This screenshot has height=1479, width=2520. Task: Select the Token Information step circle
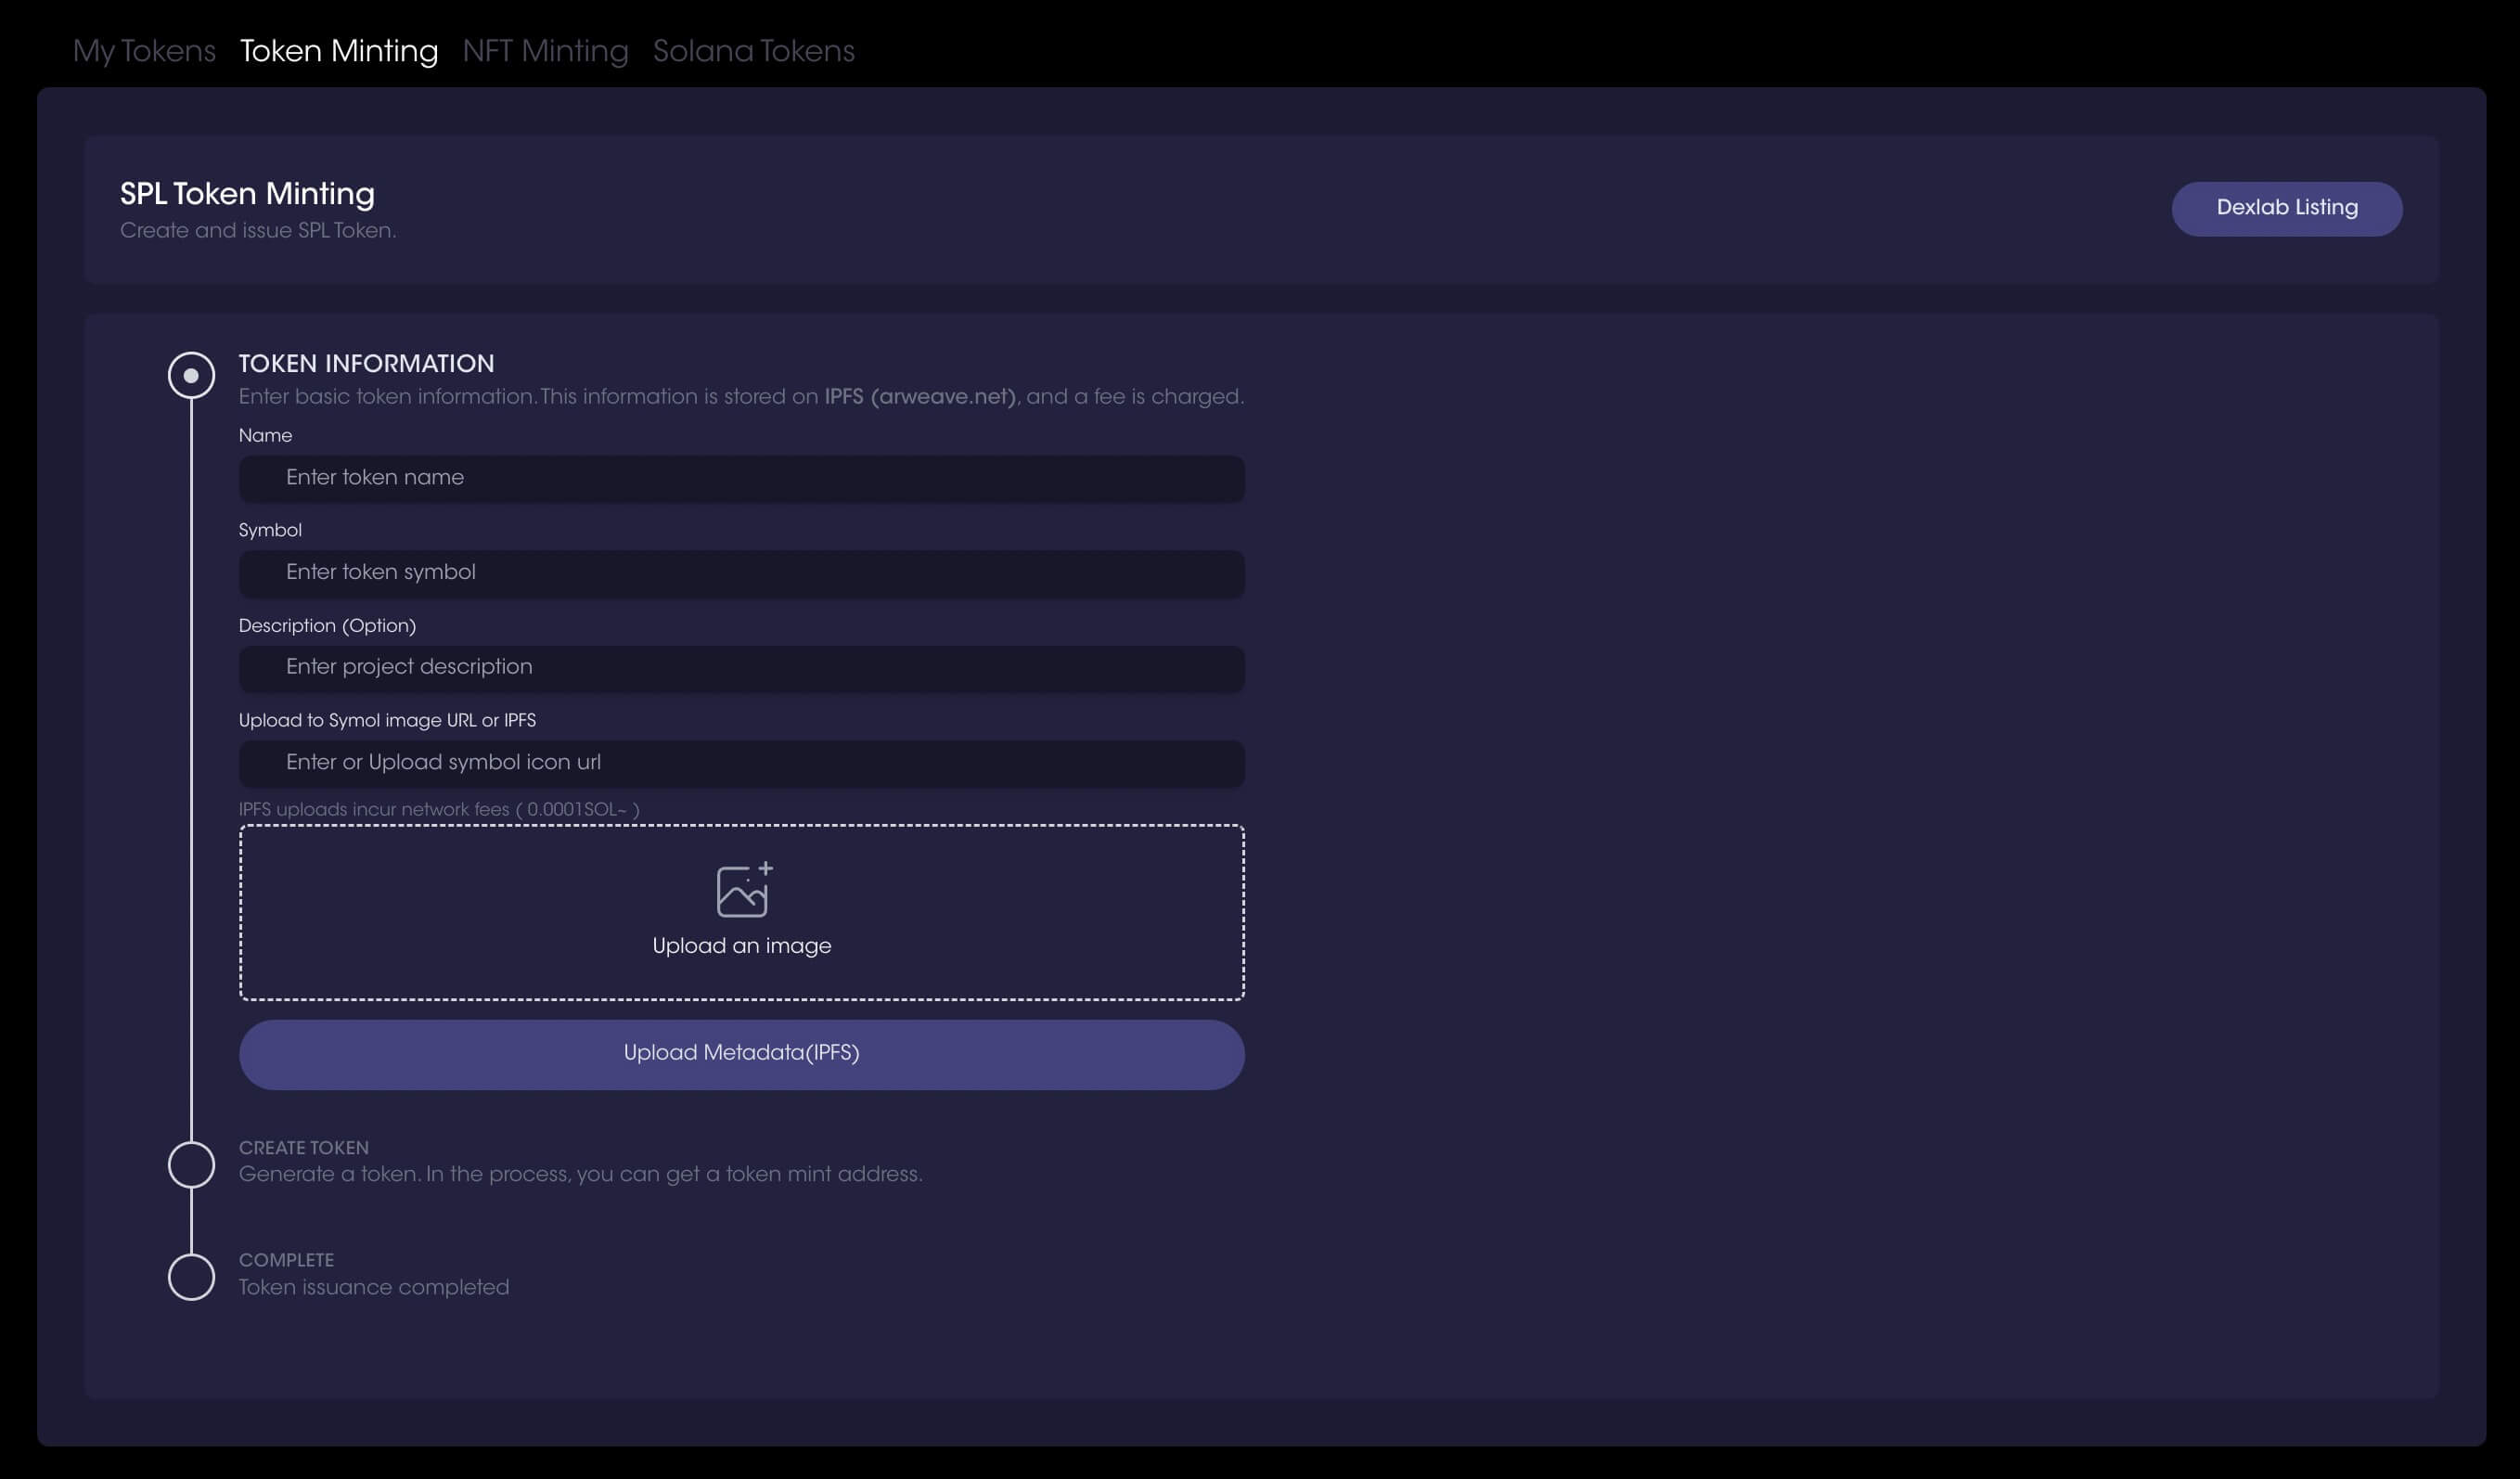191,375
